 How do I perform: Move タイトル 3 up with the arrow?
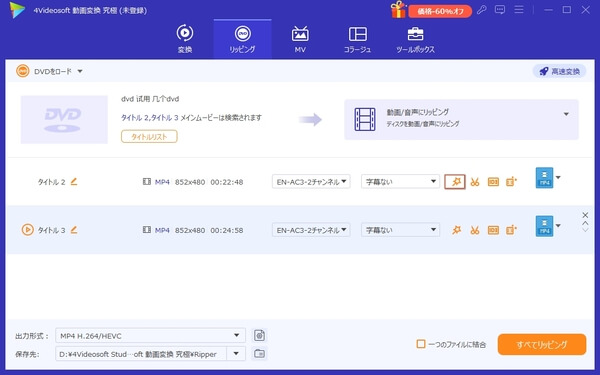[x=585, y=223]
